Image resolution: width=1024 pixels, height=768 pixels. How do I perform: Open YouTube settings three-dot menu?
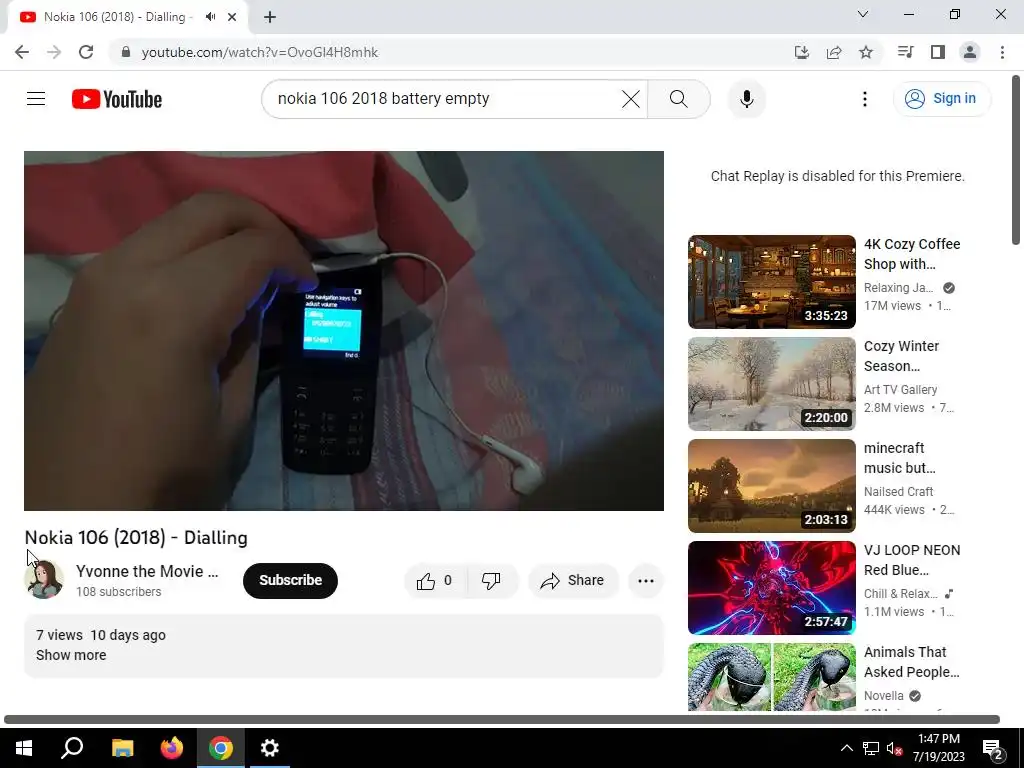(865, 99)
